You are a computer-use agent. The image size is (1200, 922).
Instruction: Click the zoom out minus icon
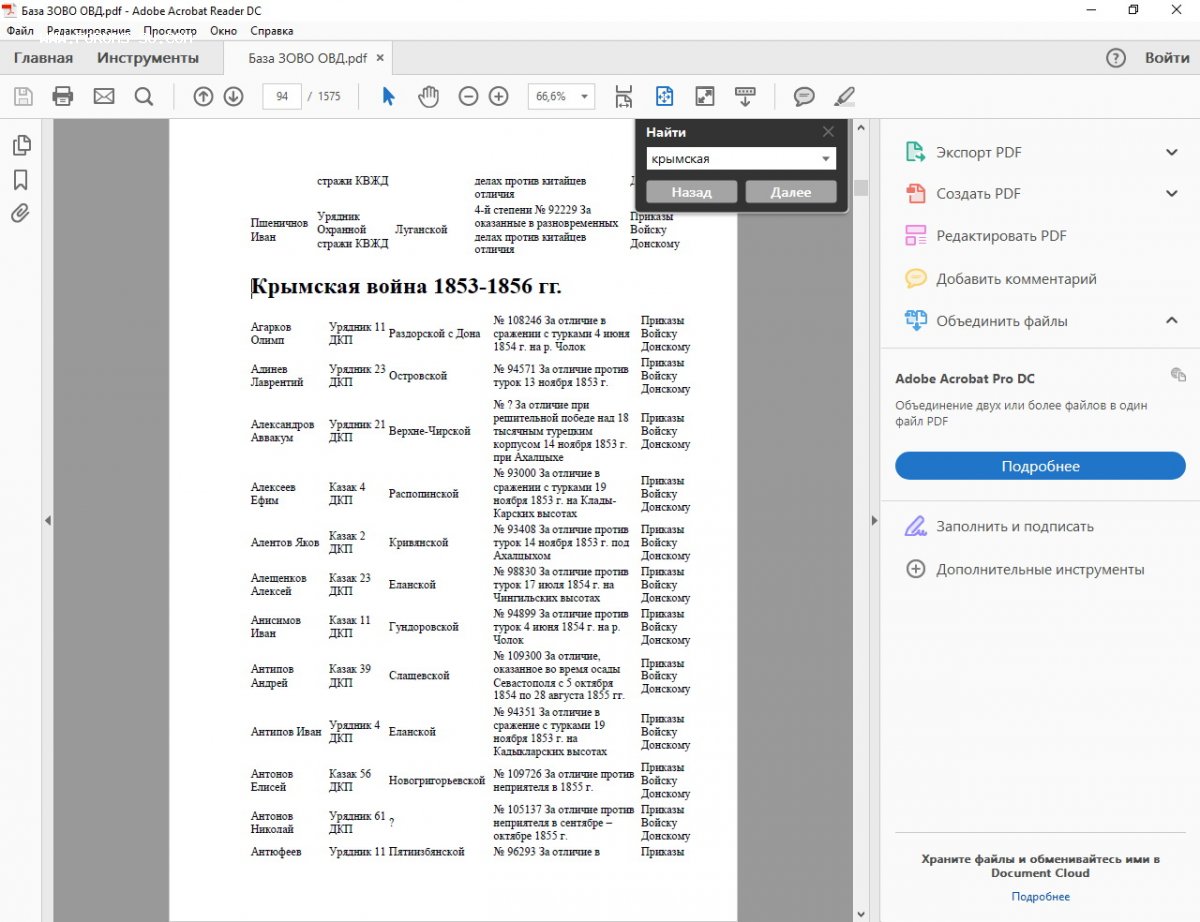tap(468, 96)
